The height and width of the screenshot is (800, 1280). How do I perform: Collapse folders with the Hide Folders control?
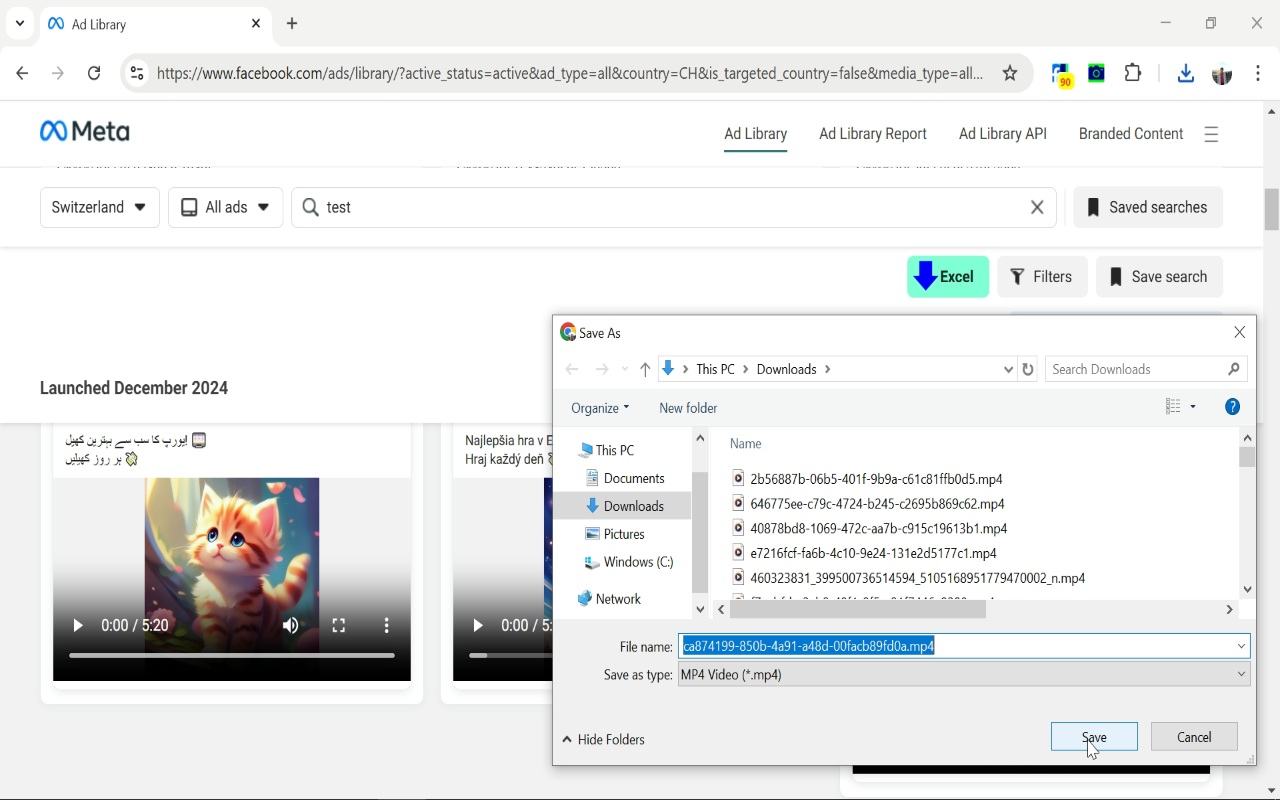(603, 739)
